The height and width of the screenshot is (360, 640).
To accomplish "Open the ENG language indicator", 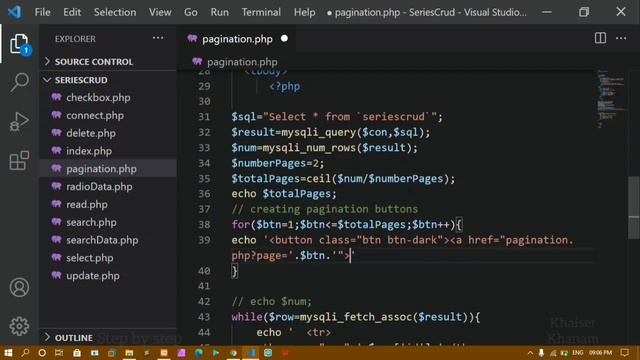I will click(578, 353).
